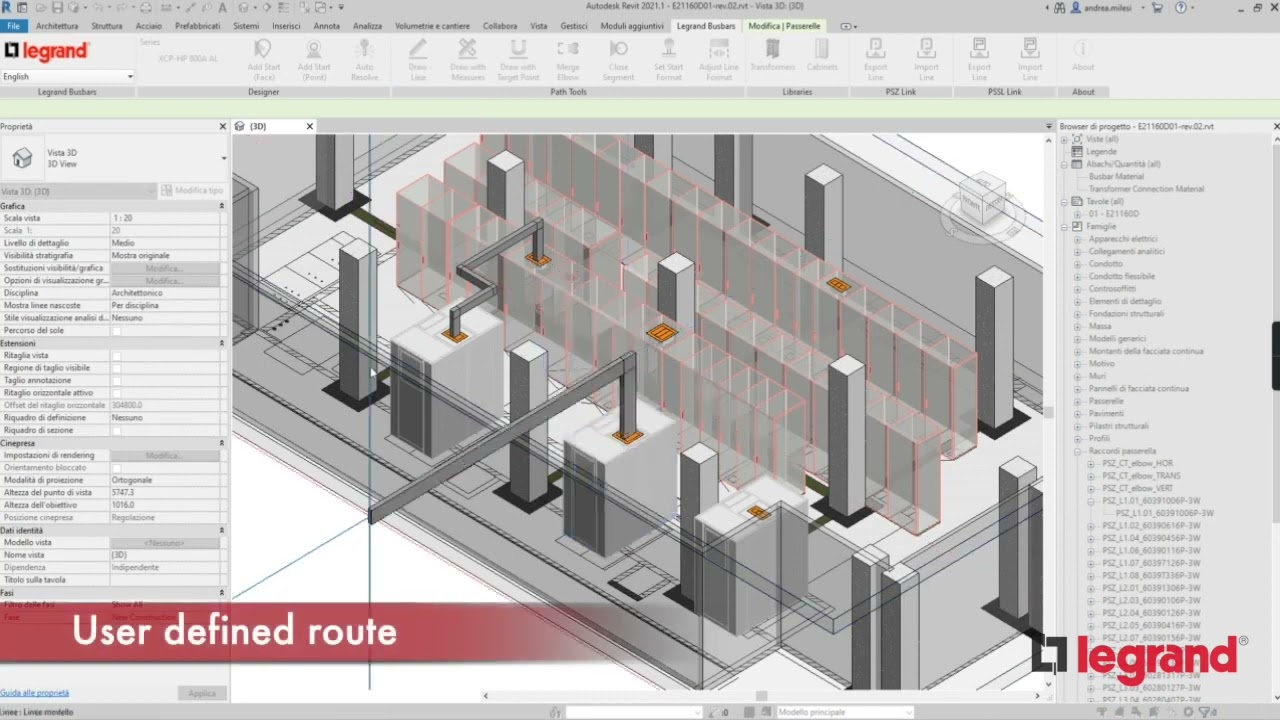Select Draw with Measures tool
1280x720 pixels.
[467, 59]
